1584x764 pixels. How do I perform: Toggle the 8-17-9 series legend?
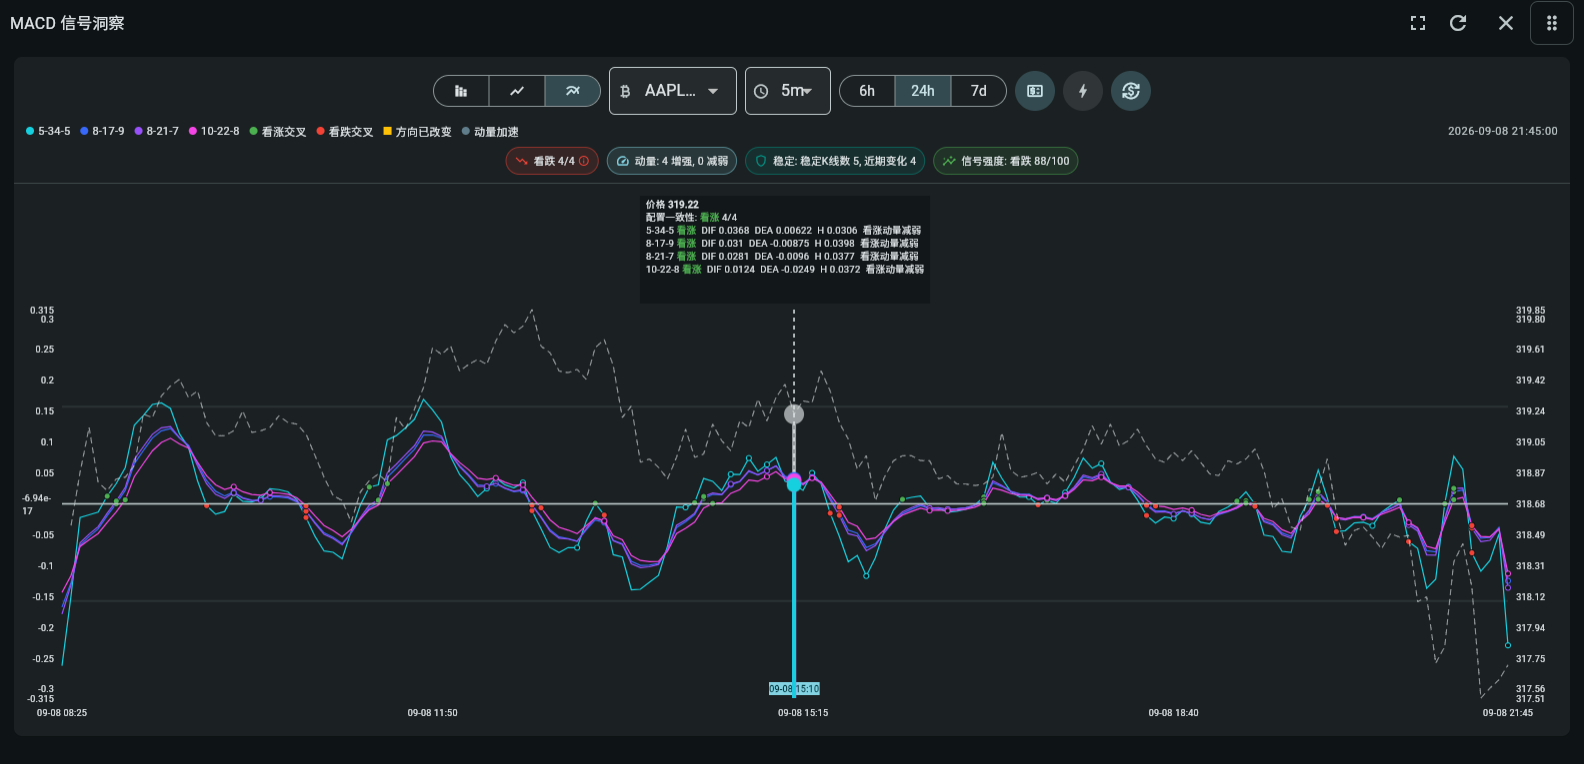[102, 131]
